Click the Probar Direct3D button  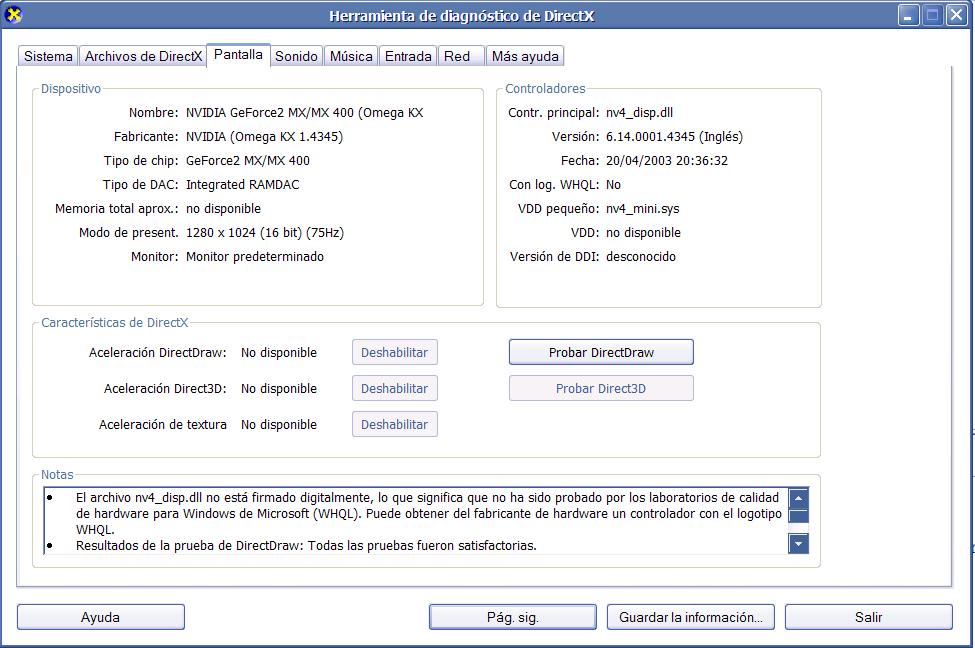tap(601, 389)
